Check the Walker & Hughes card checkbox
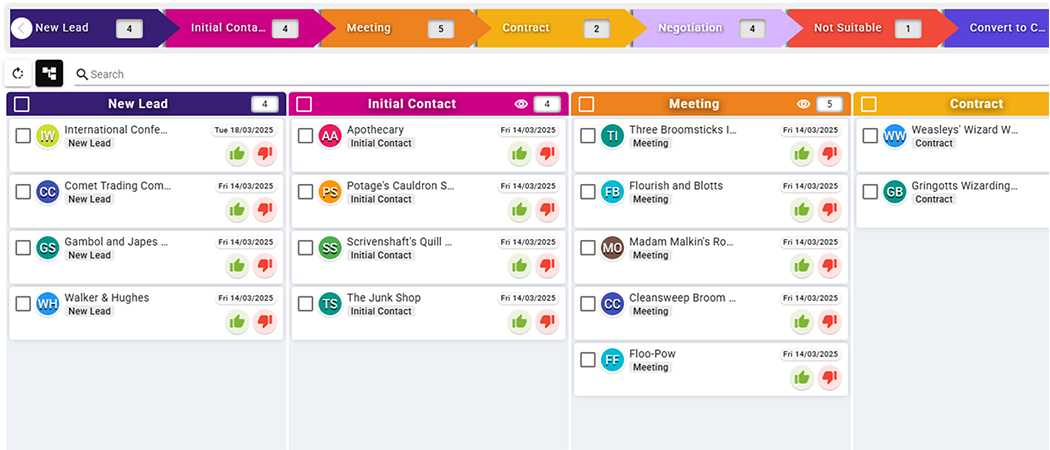1050x450 pixels. [23, 304]
